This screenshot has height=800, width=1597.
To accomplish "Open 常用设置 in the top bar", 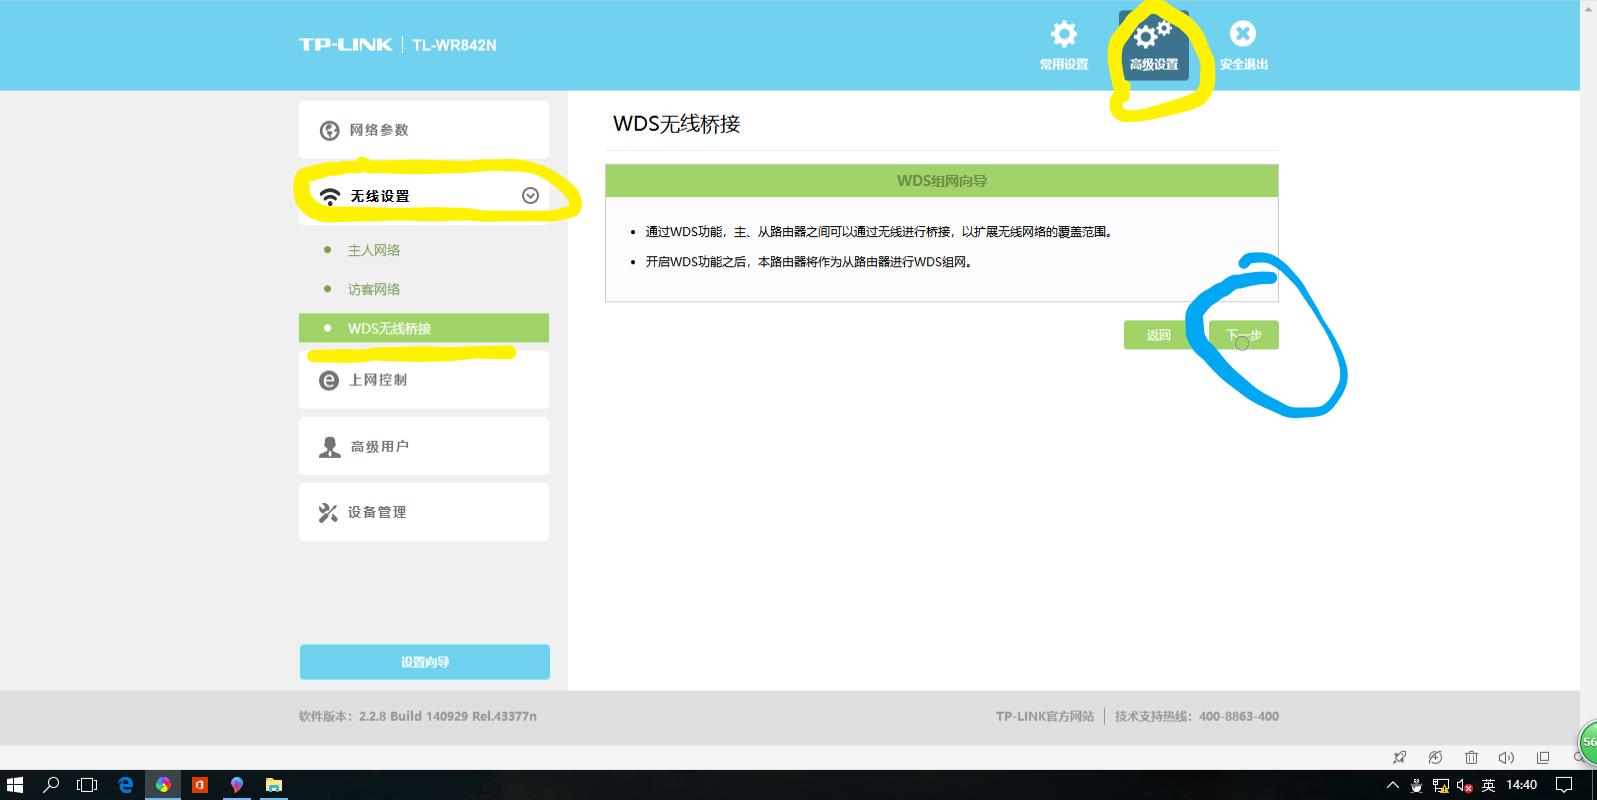I will (x=1063, y=46).
